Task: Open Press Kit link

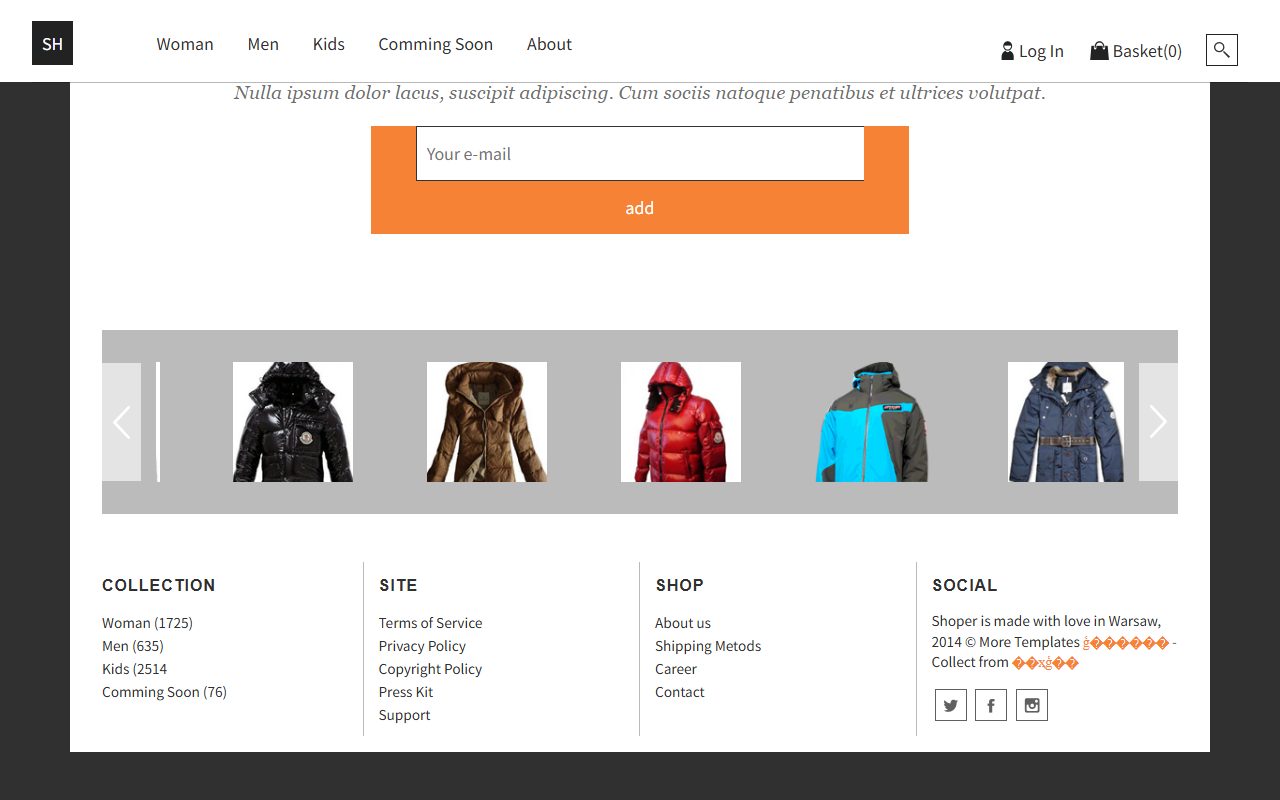Action: [x=406, y=692]
